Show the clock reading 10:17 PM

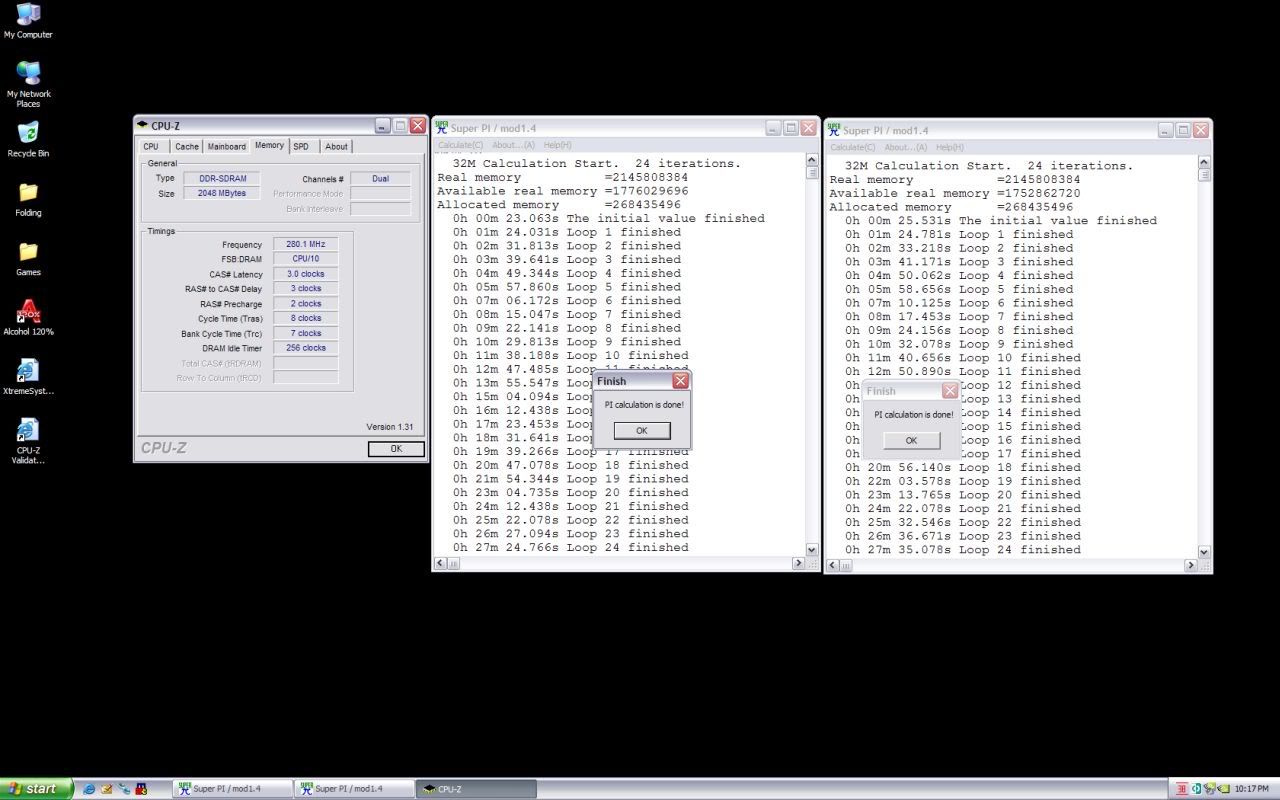tap(1252, 789)
